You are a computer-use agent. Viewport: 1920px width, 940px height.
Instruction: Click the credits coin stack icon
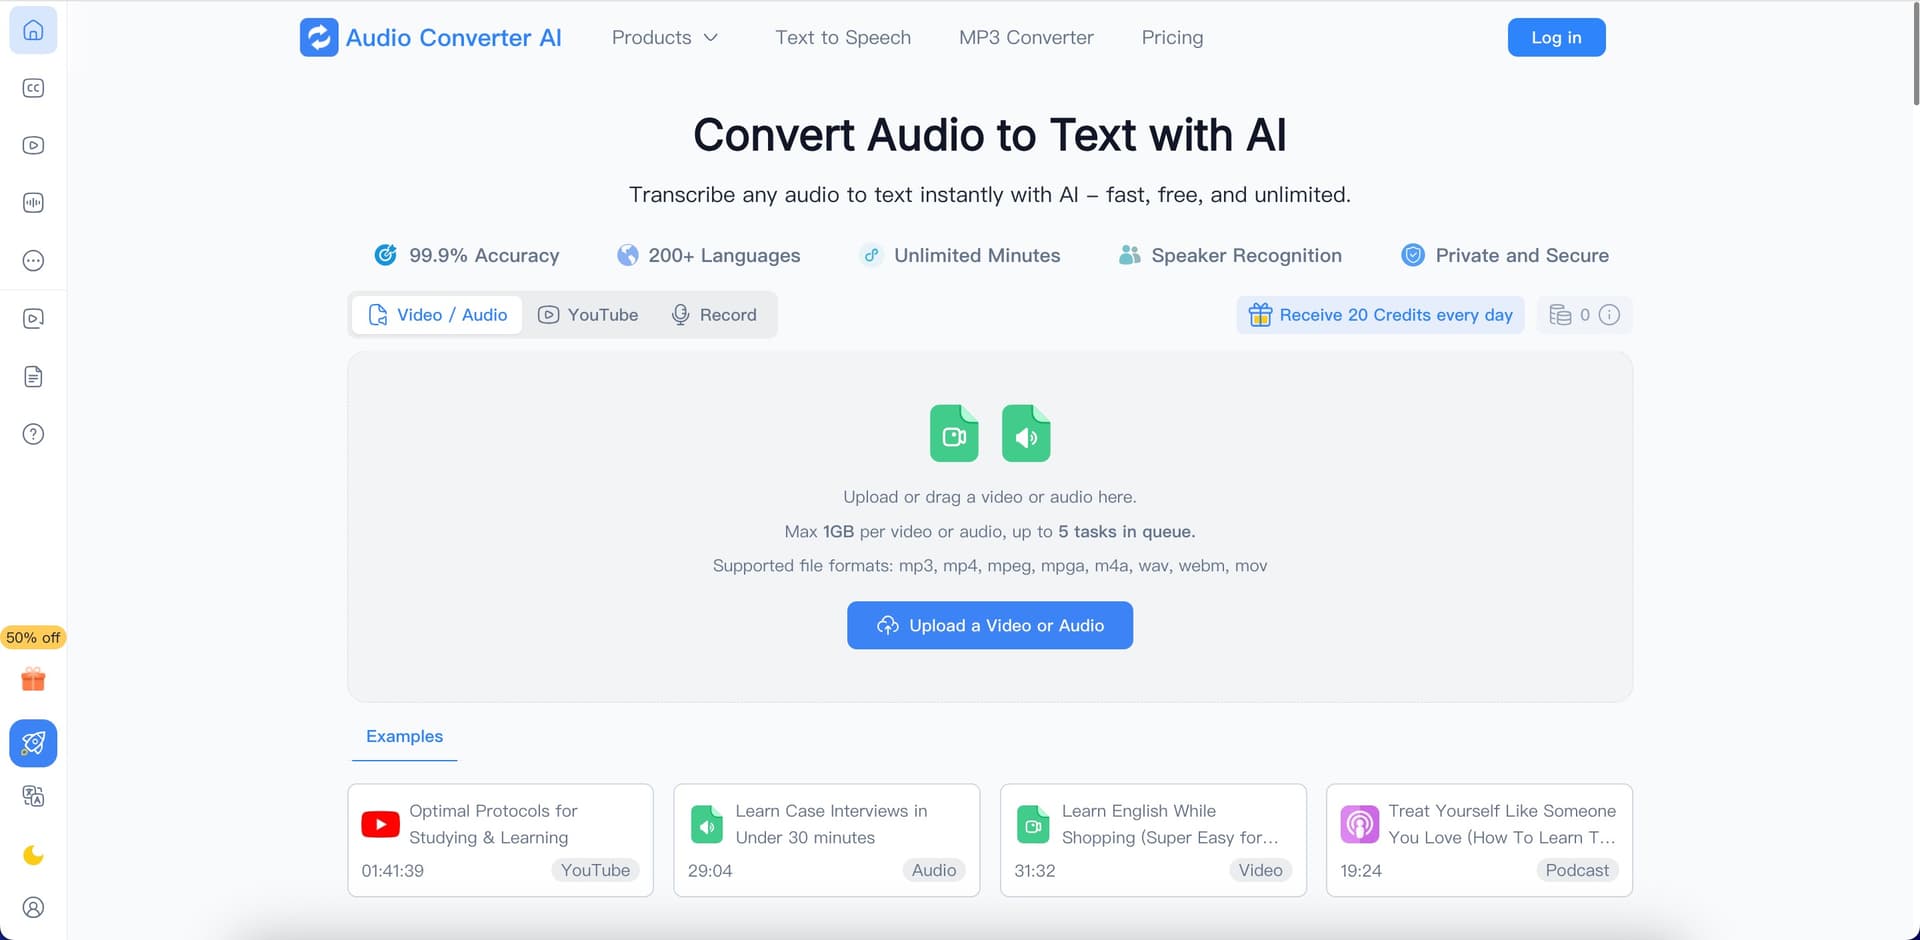1560,315
